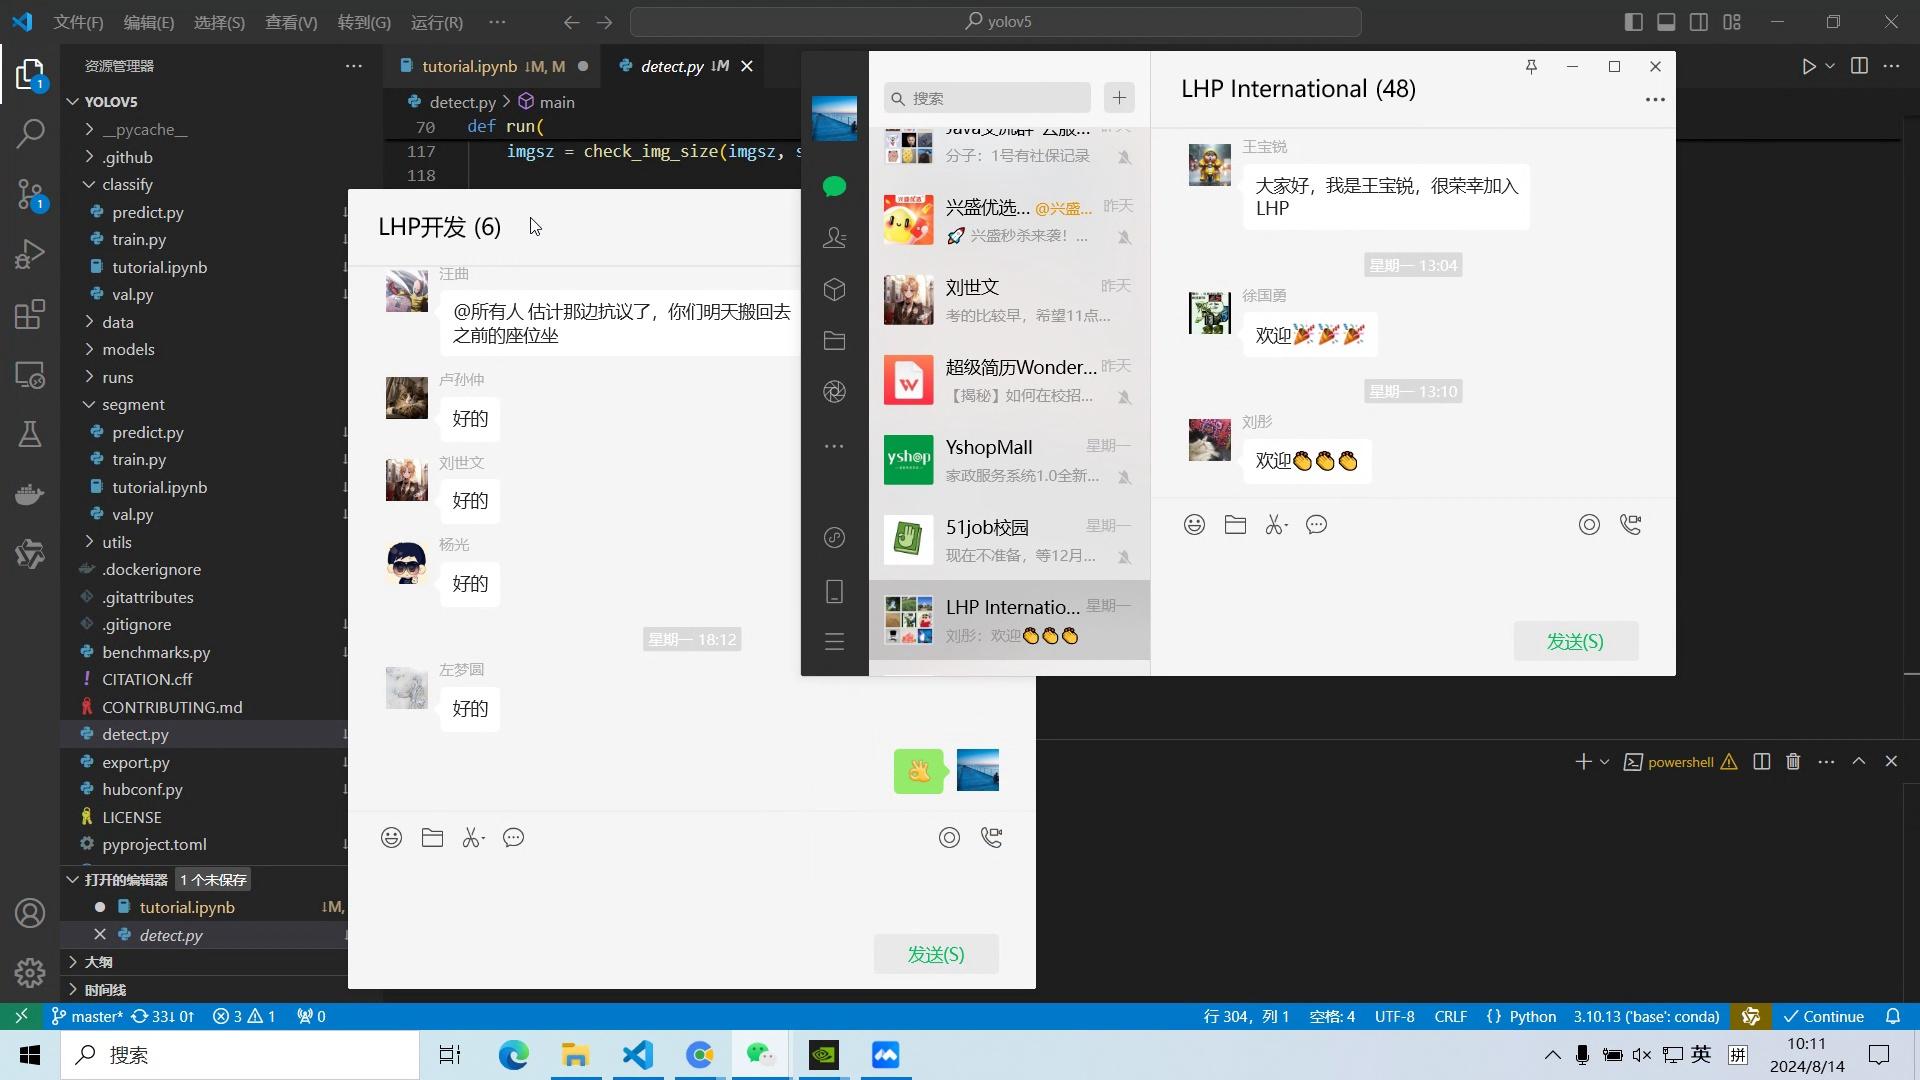
Task: Collapse the classify folder
Action: point(89,185)
